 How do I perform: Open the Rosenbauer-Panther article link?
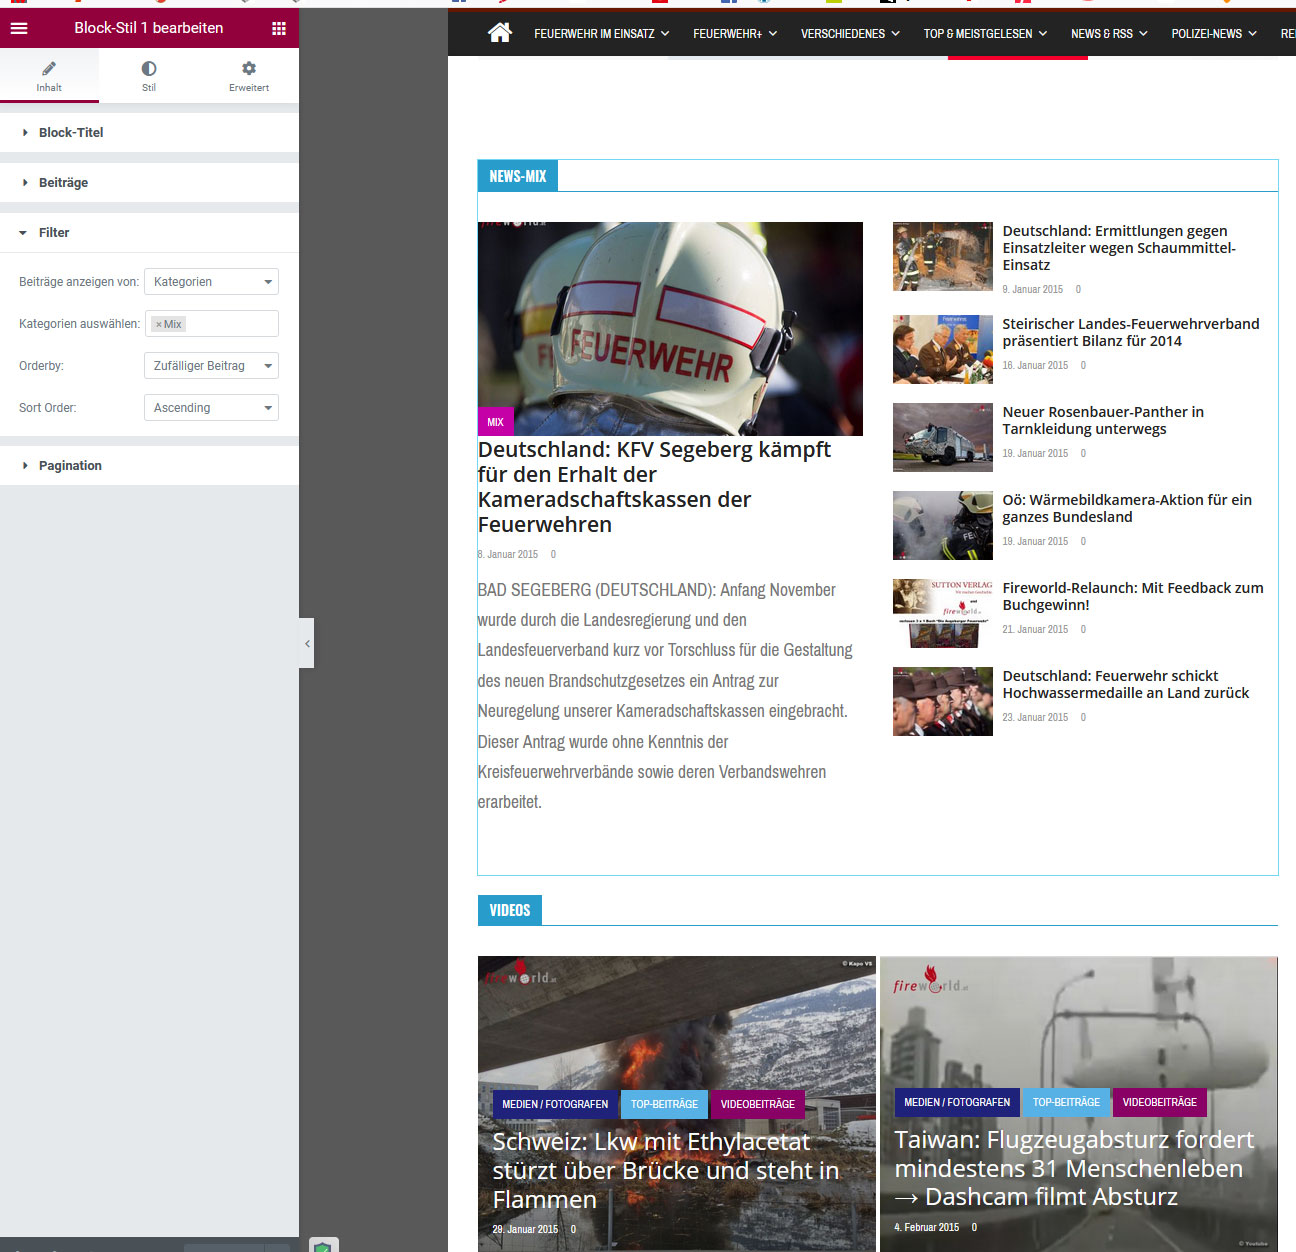coord(1102,420)
